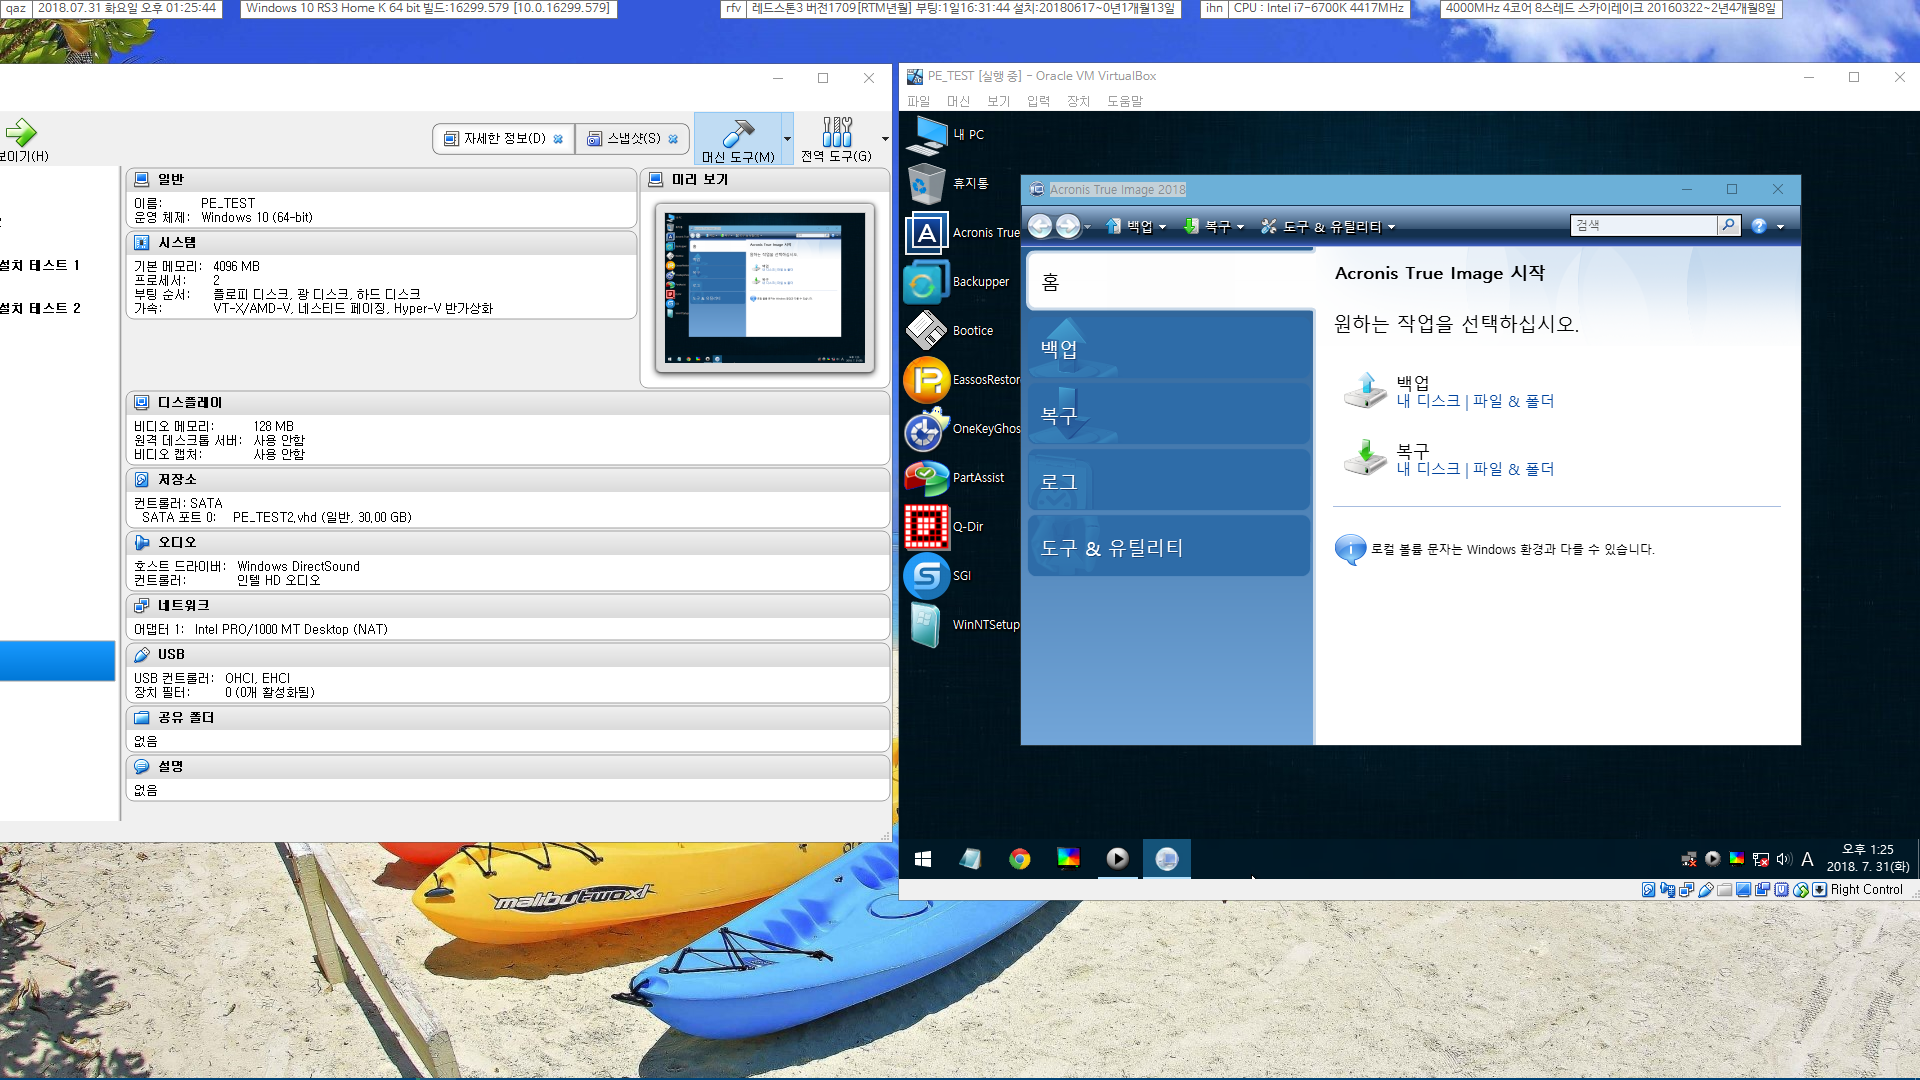
Task: Open the 복구 toolbar dropdown in Acronis
Action: coord(1214,227)
